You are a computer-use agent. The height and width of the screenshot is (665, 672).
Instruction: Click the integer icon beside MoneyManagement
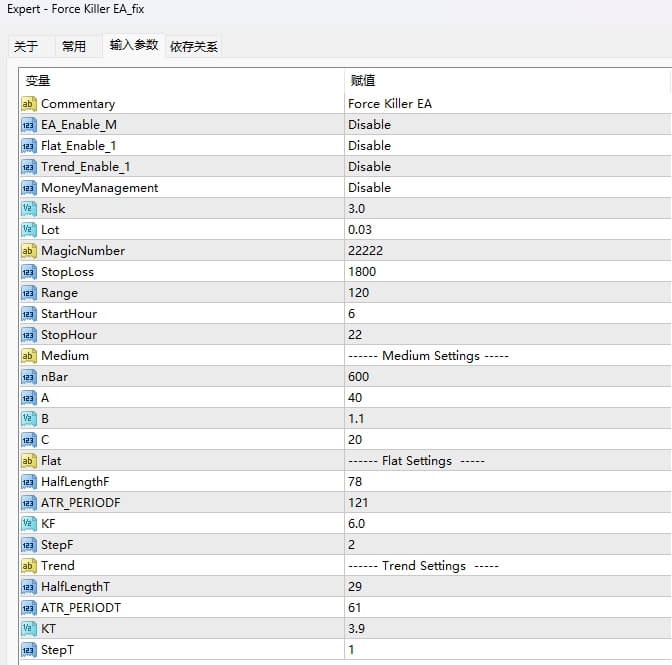pyautogui.click(x=28, y=188)
